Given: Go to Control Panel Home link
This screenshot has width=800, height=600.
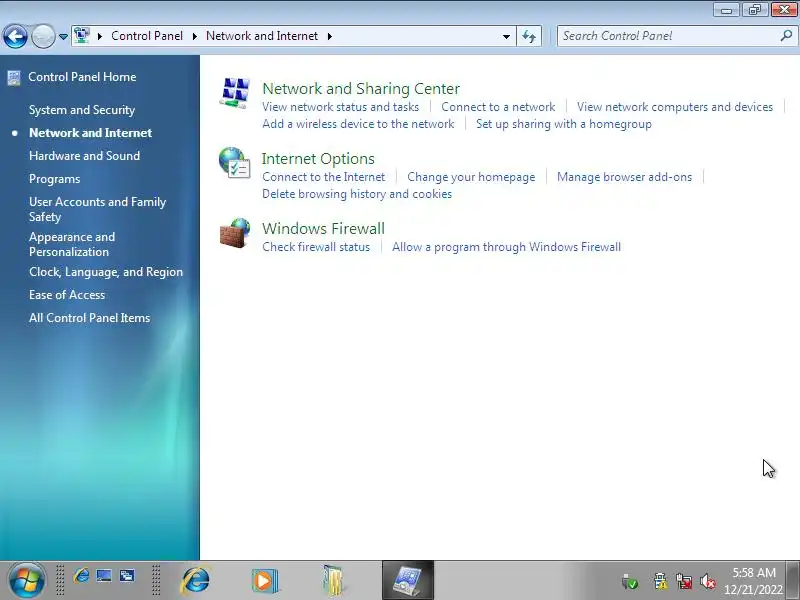Looking at the screenshot, I should click(82, 77).
